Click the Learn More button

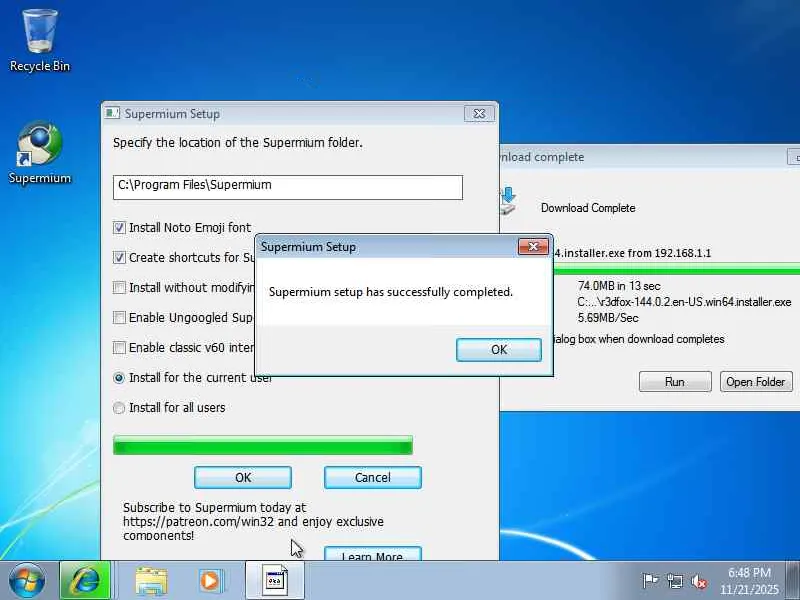click(373, 554)
